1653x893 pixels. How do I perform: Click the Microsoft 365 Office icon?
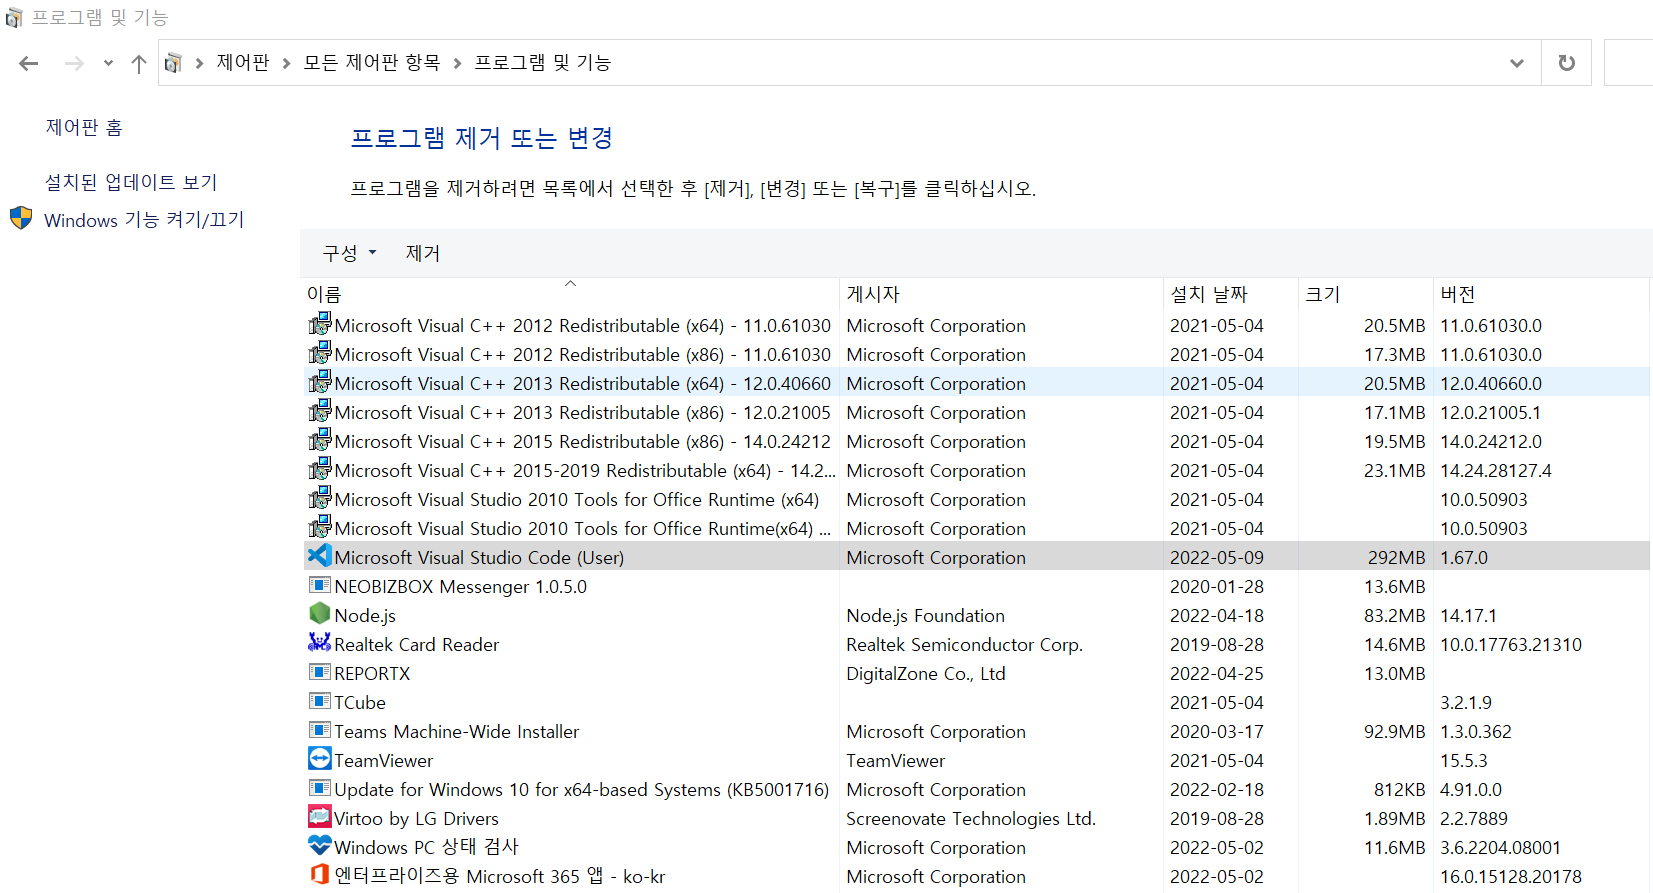tap(320, 874)
